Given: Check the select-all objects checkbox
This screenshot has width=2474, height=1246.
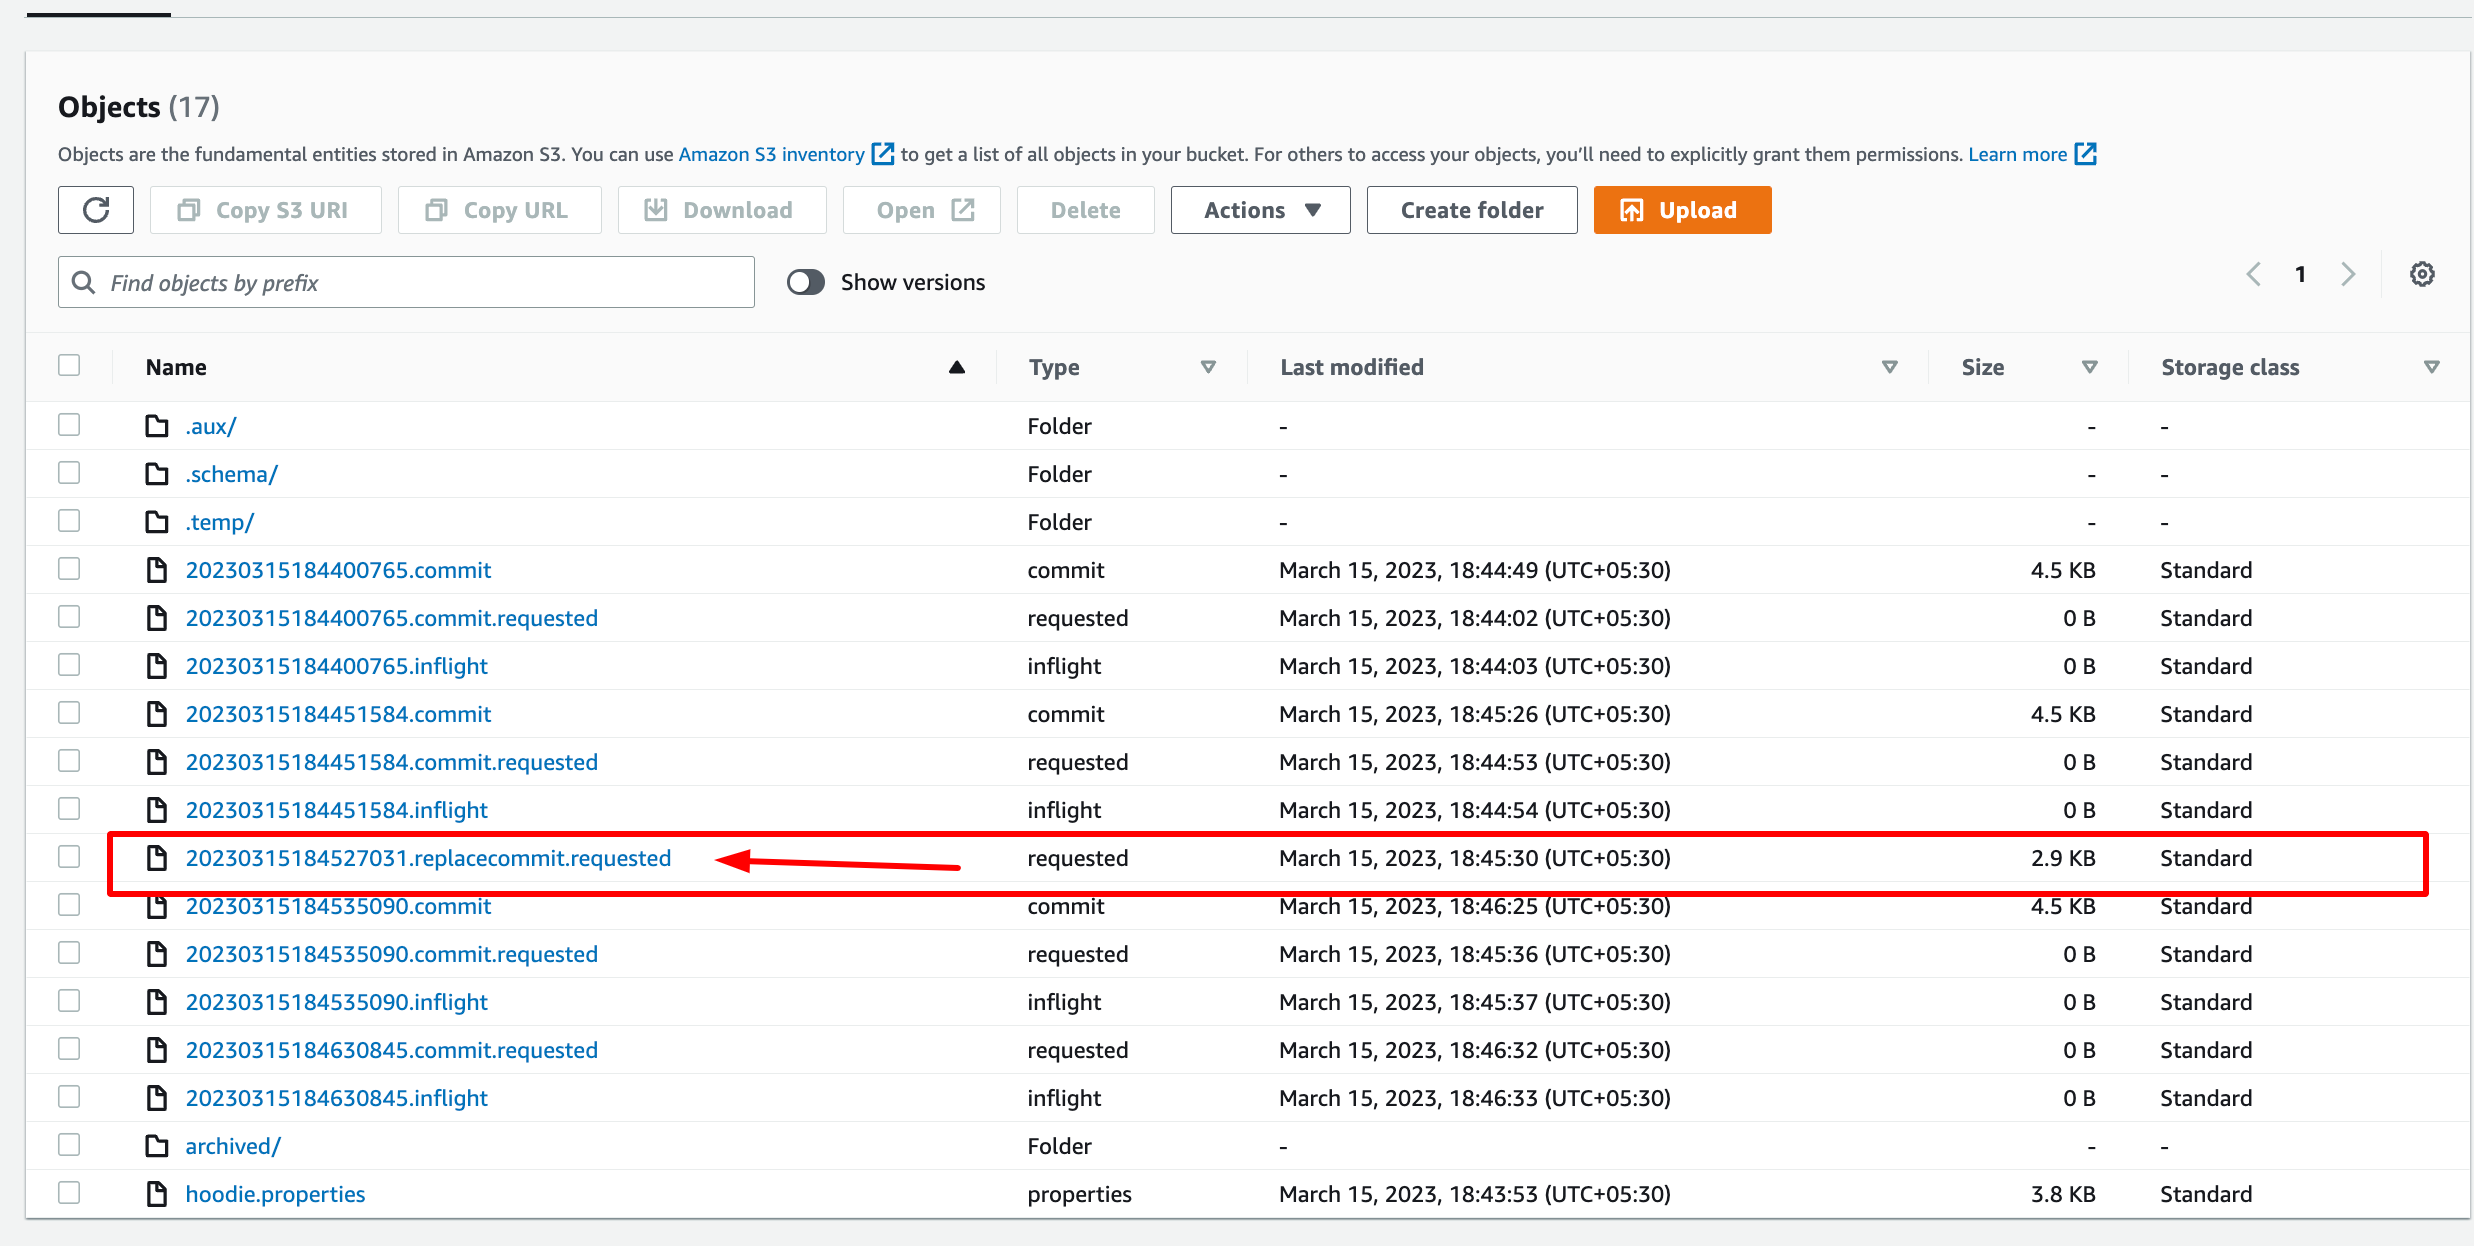Looking at the screenshot, I should 69,365.
